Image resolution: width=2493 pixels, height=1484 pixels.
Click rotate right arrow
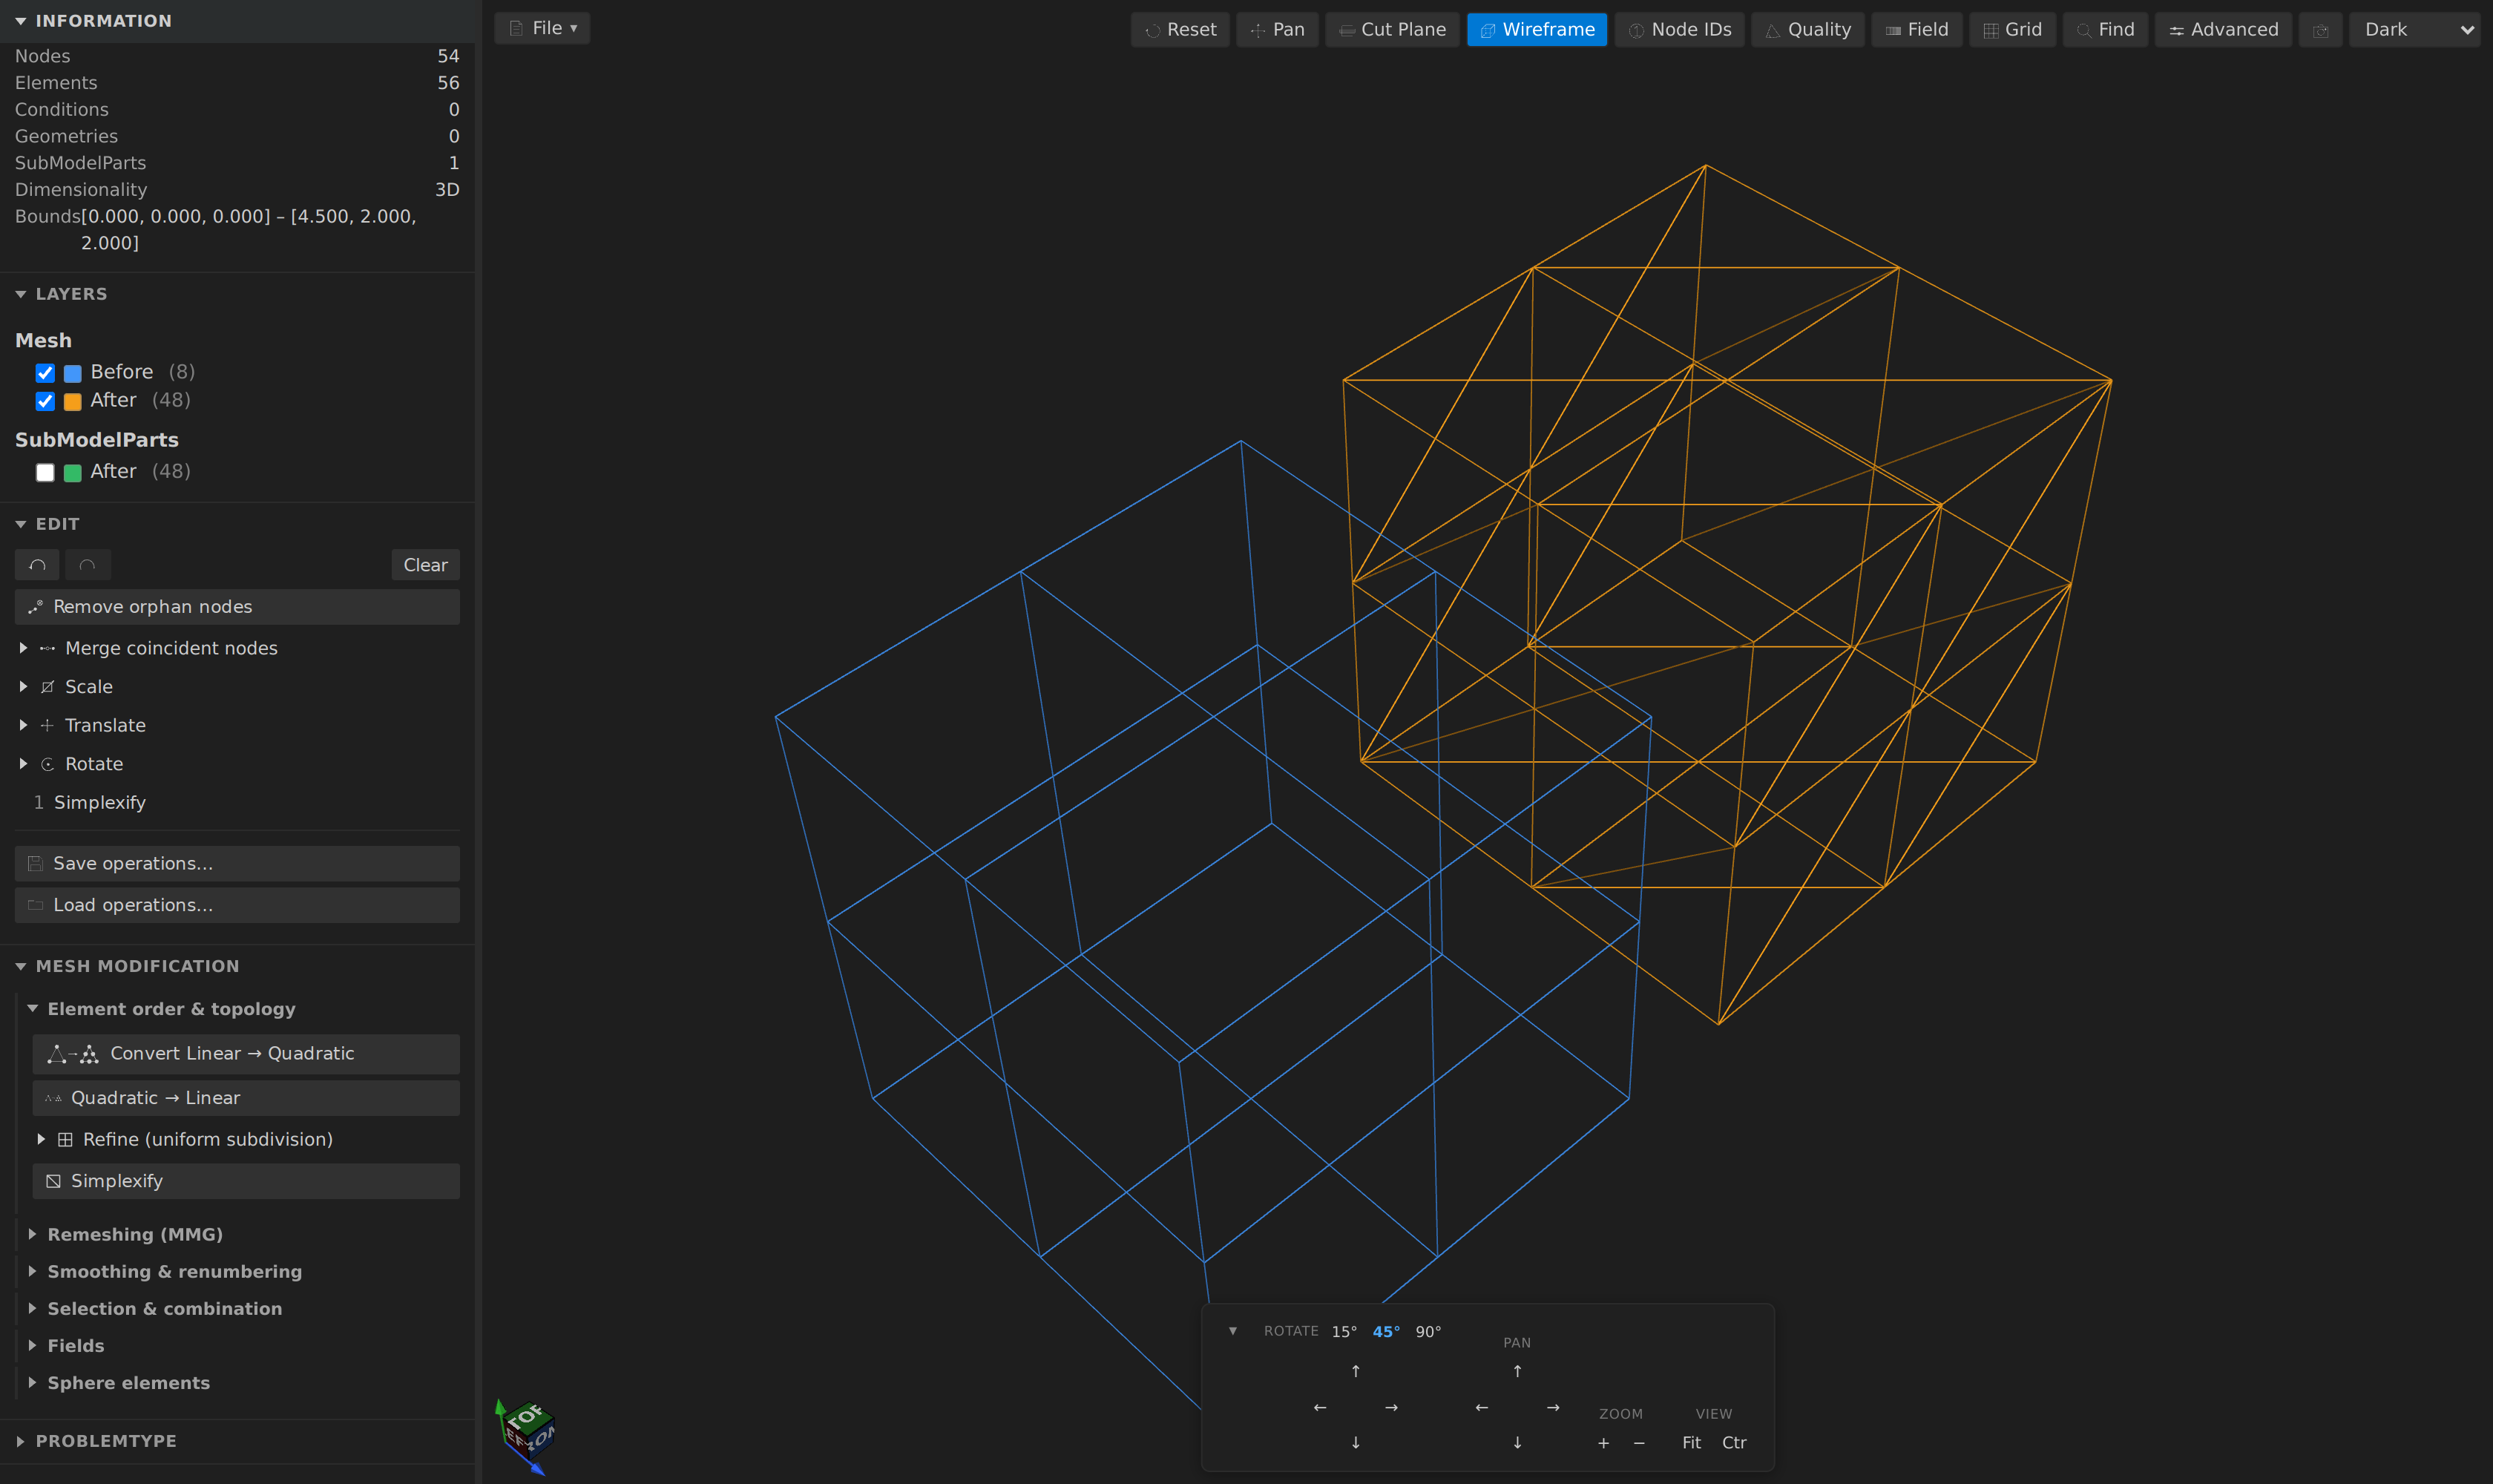pyautogui.click(x=1391, y=1407)
